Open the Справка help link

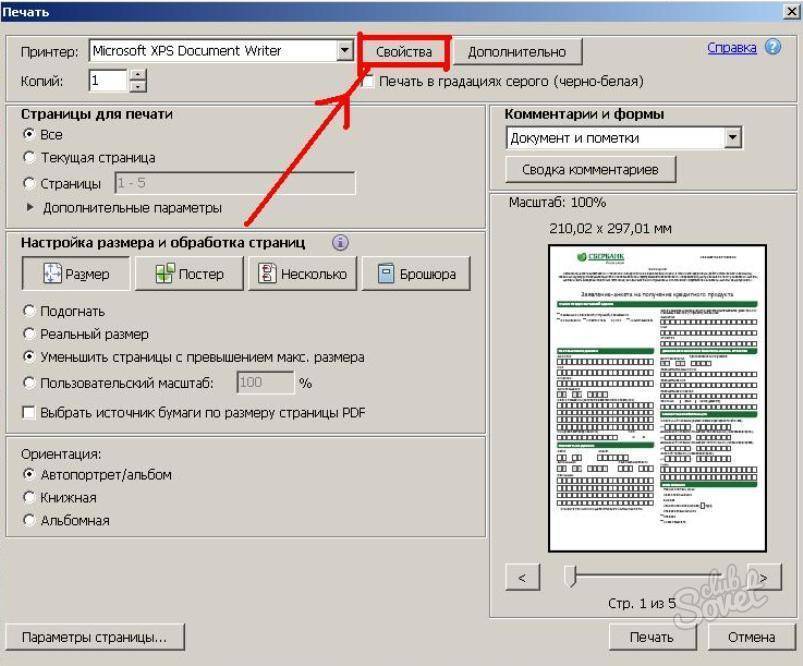point(731,48)
